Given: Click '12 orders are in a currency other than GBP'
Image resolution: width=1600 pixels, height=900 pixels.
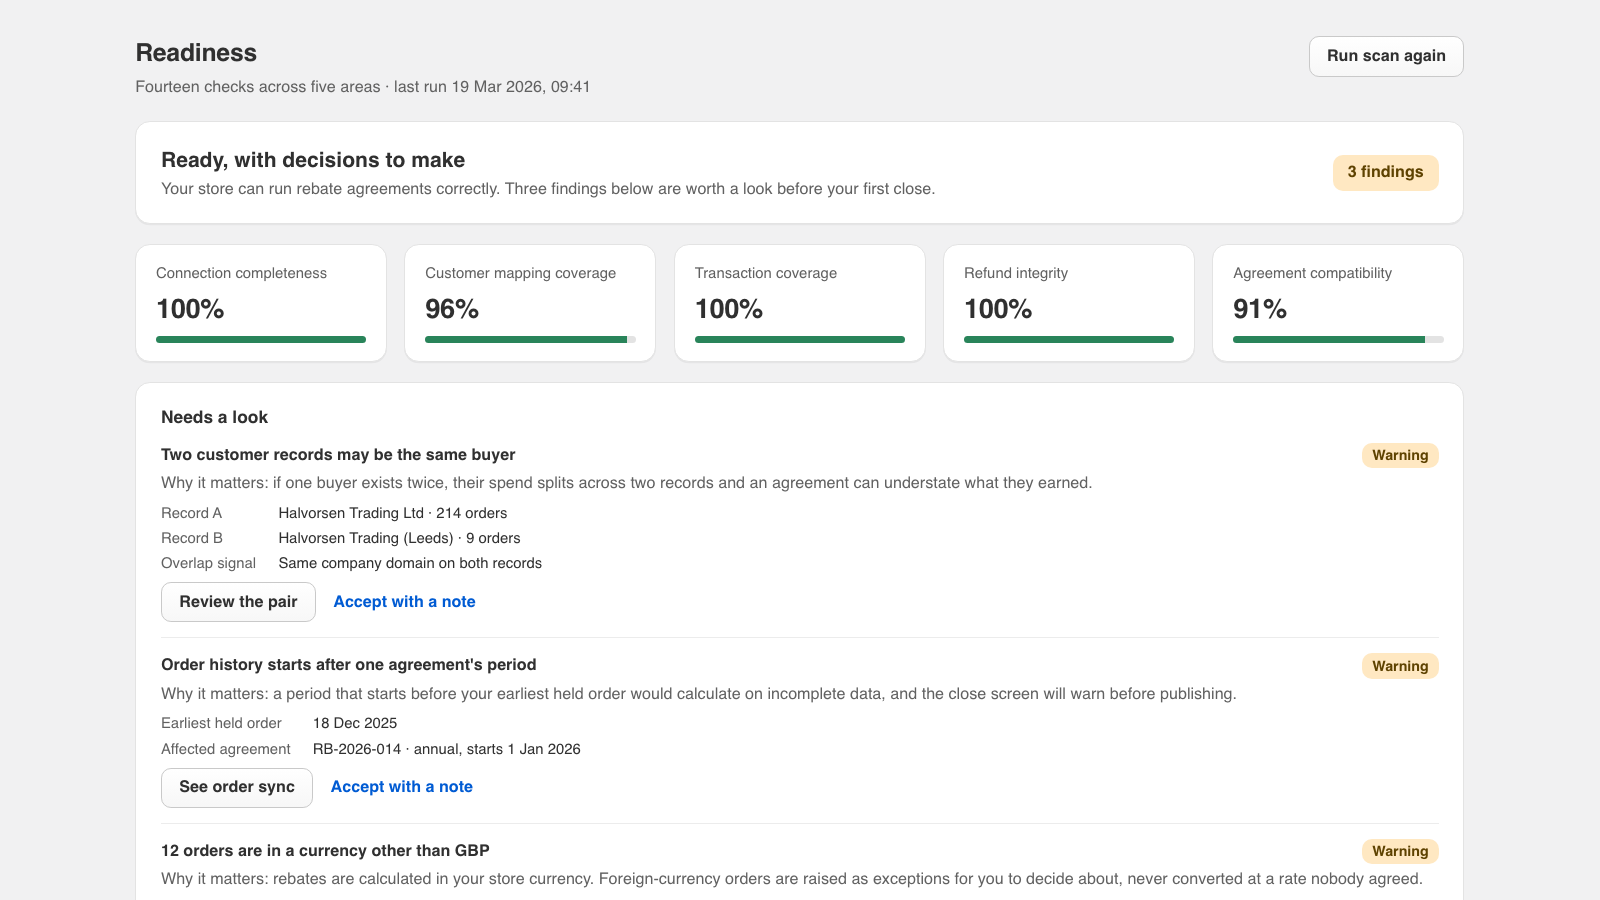Looking at the screenshot, I should (325, 851).
